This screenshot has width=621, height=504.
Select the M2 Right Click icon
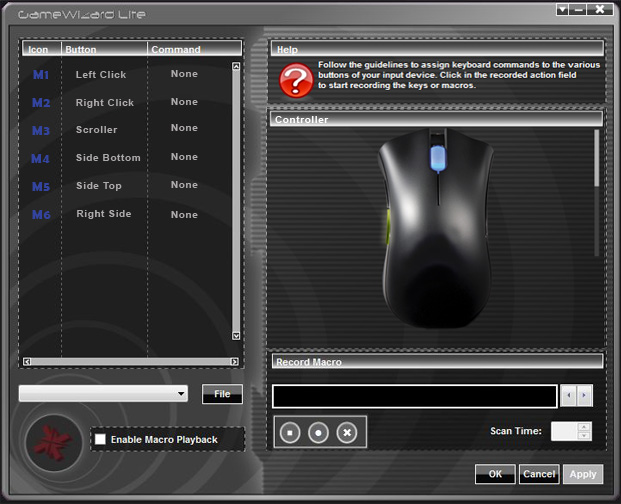pyautogui.click(x=40, y=103)
